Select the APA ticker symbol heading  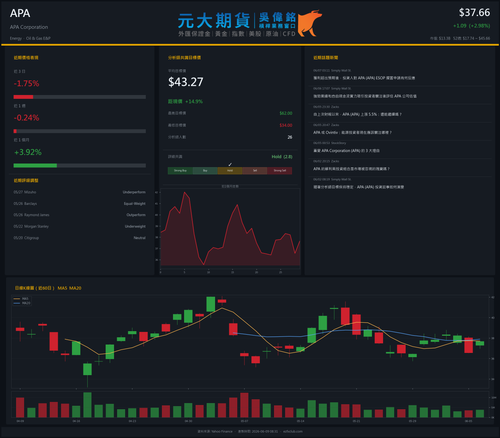(20, 13)
